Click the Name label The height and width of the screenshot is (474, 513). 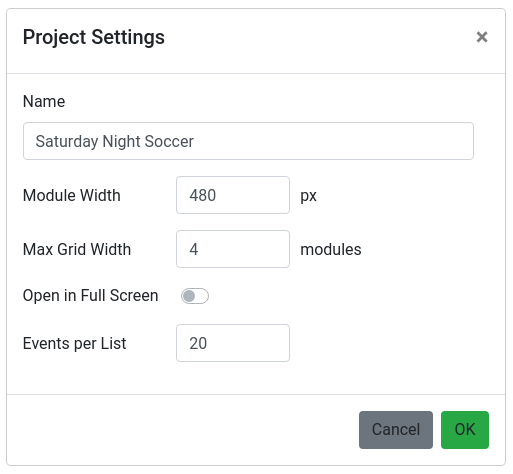pyautogui.click(x=44, y=101)
